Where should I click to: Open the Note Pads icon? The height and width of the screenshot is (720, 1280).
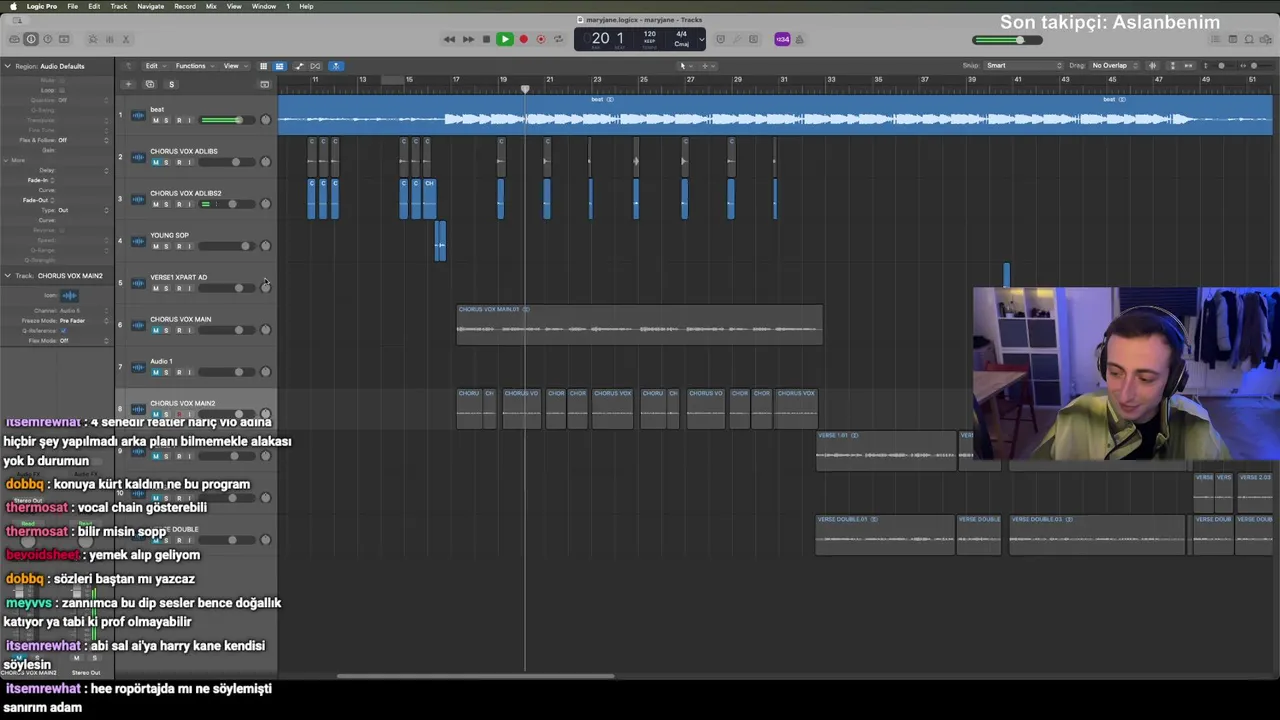1233,39
